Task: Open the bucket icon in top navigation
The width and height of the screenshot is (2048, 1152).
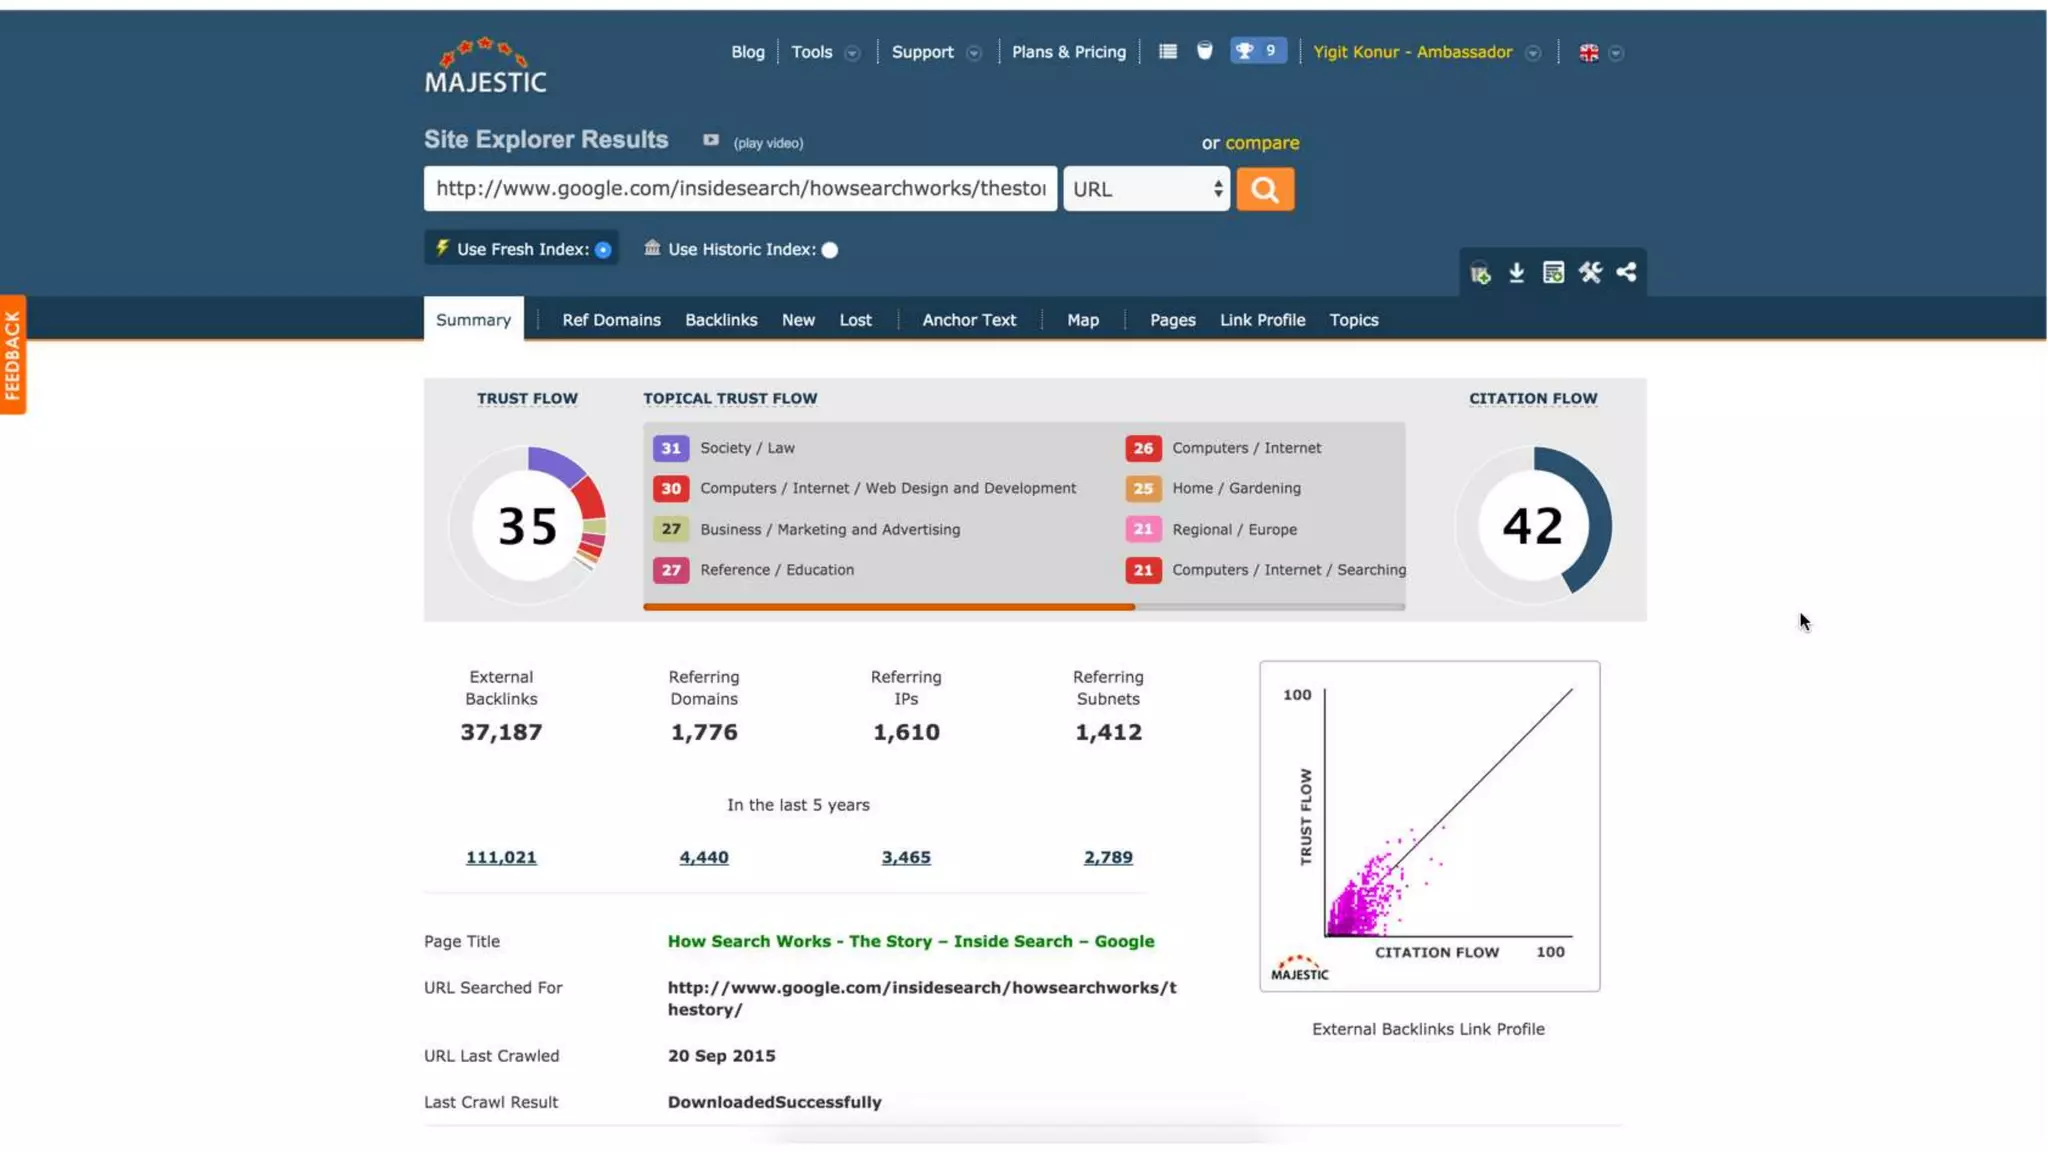Action: (x=1204, y=51)
